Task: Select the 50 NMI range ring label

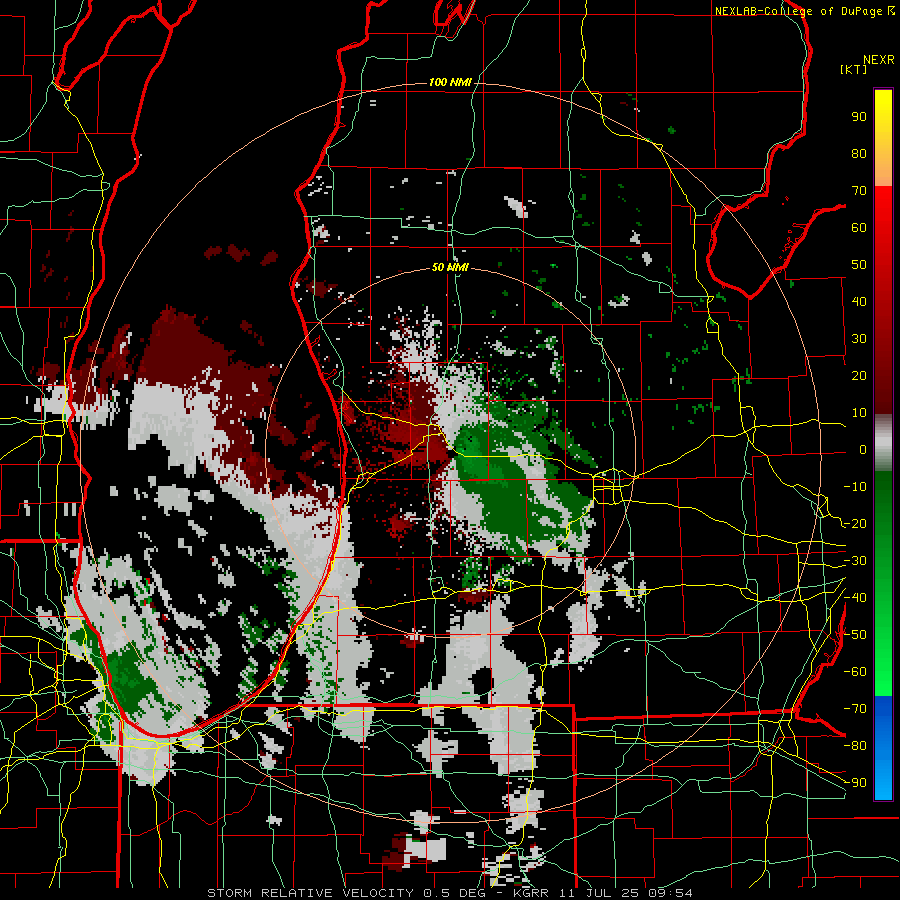Action: coord(450,267)
